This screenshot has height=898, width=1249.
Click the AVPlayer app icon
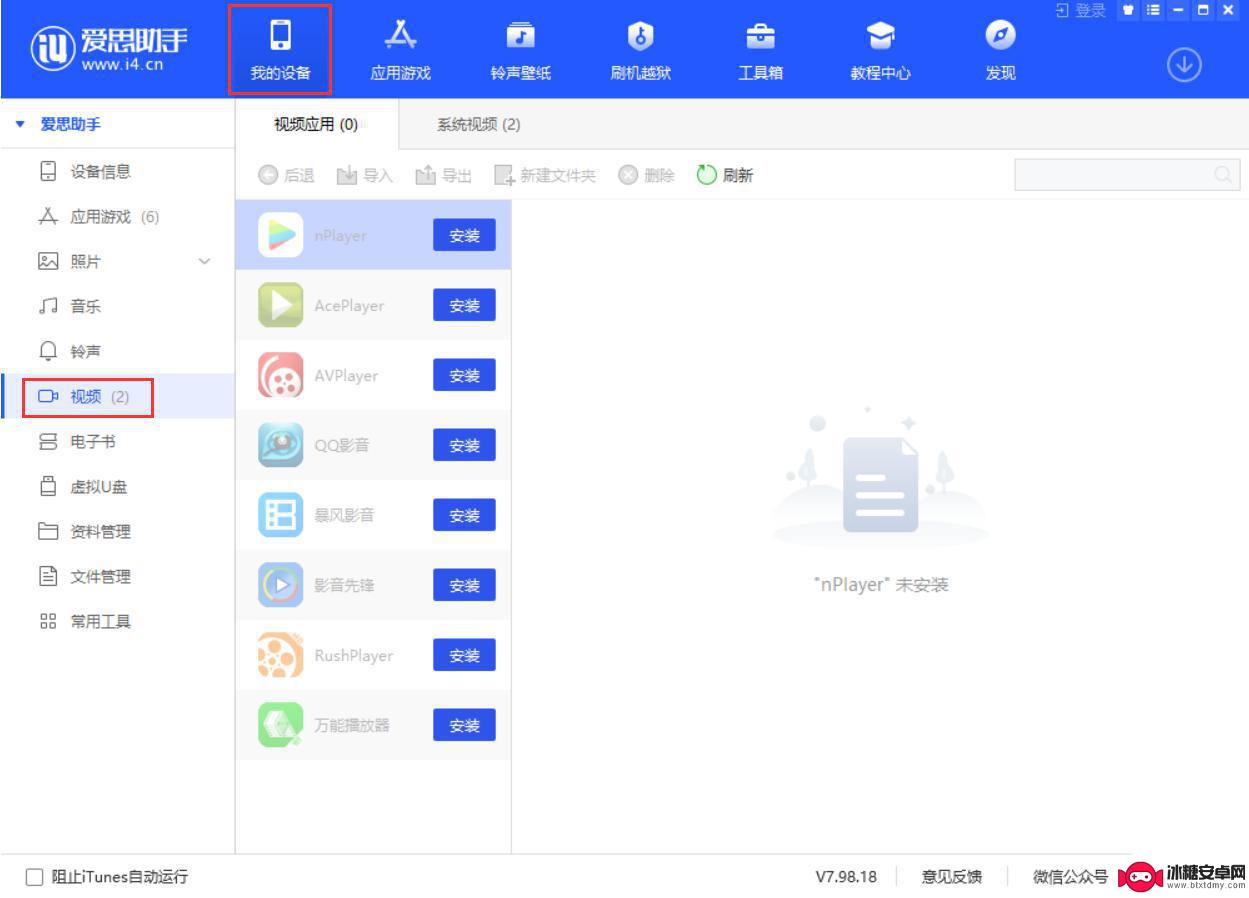pos(280,376)
